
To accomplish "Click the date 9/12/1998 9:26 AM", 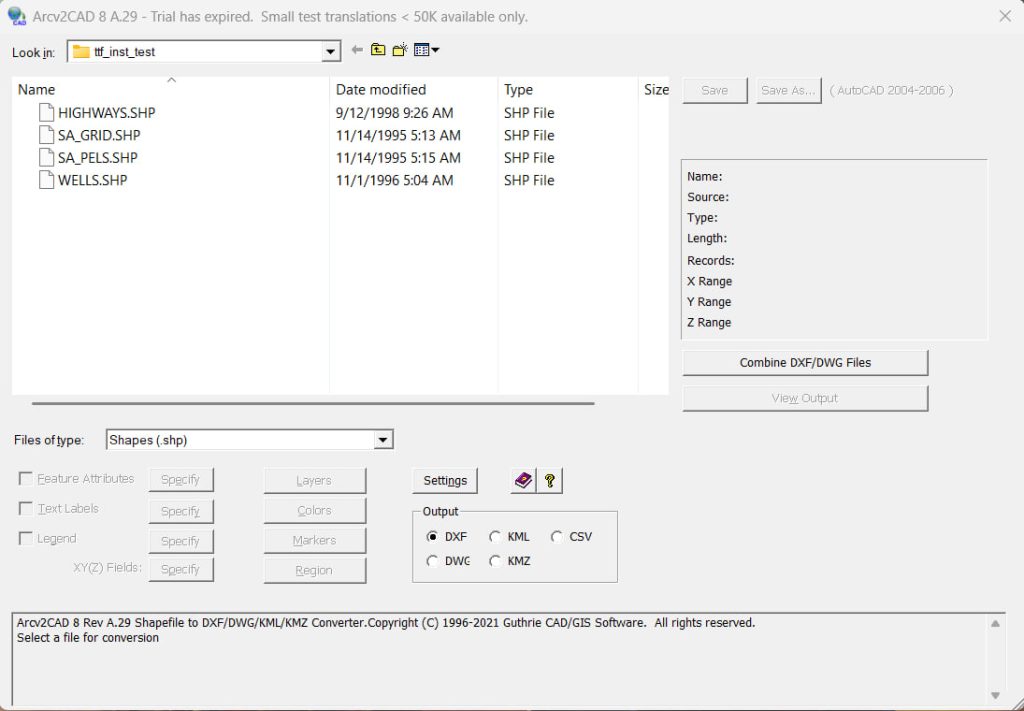I will 394,113.
